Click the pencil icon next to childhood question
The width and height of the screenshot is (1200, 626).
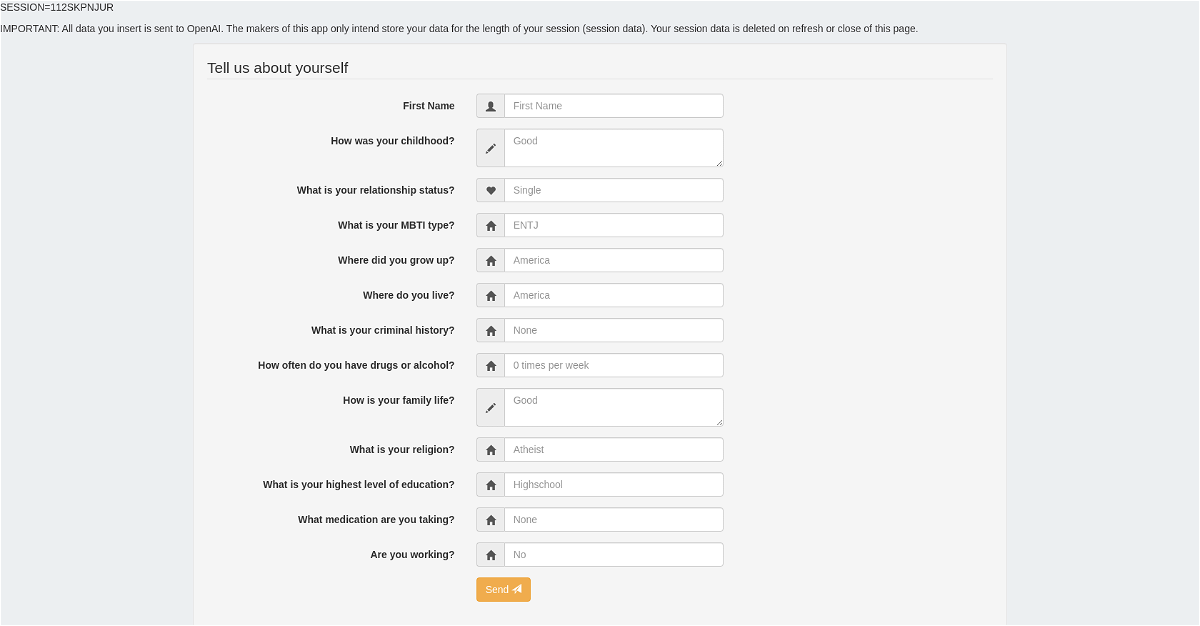pyautogui.click(x=490, y=148)
